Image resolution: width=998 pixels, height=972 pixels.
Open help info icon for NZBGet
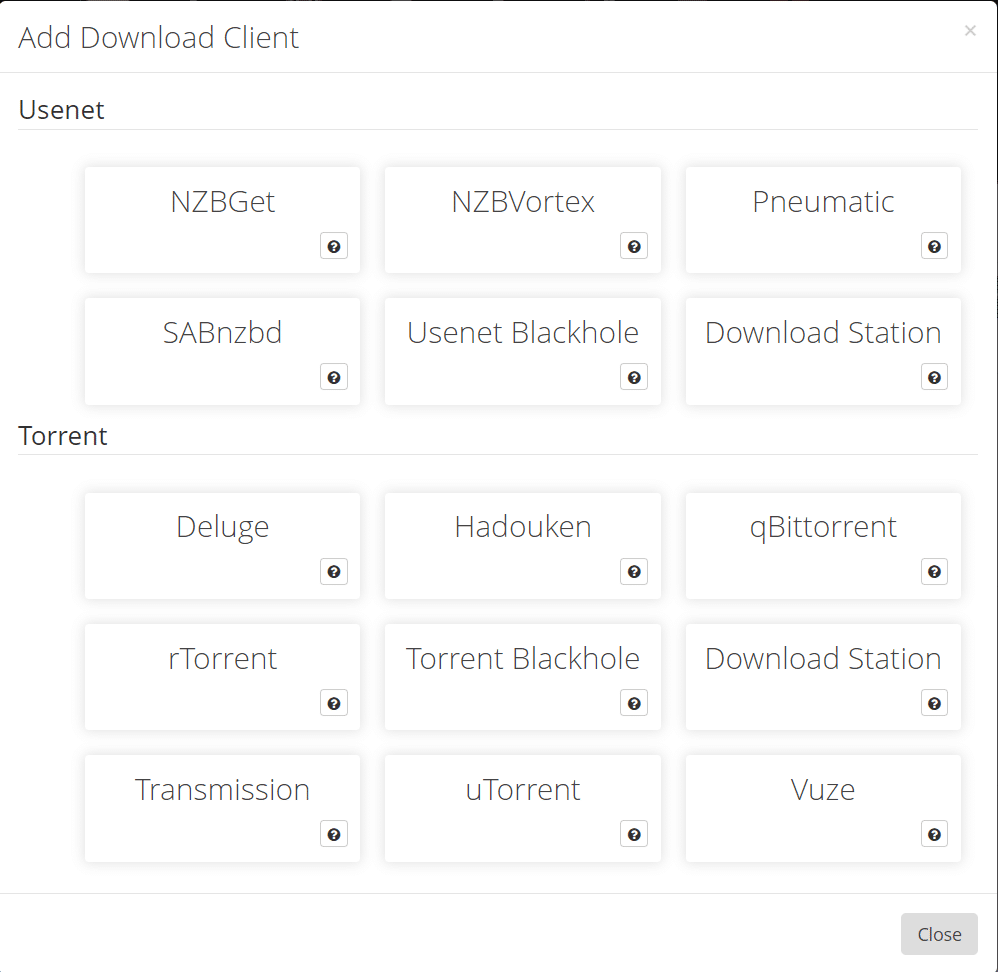pos(334,246)
